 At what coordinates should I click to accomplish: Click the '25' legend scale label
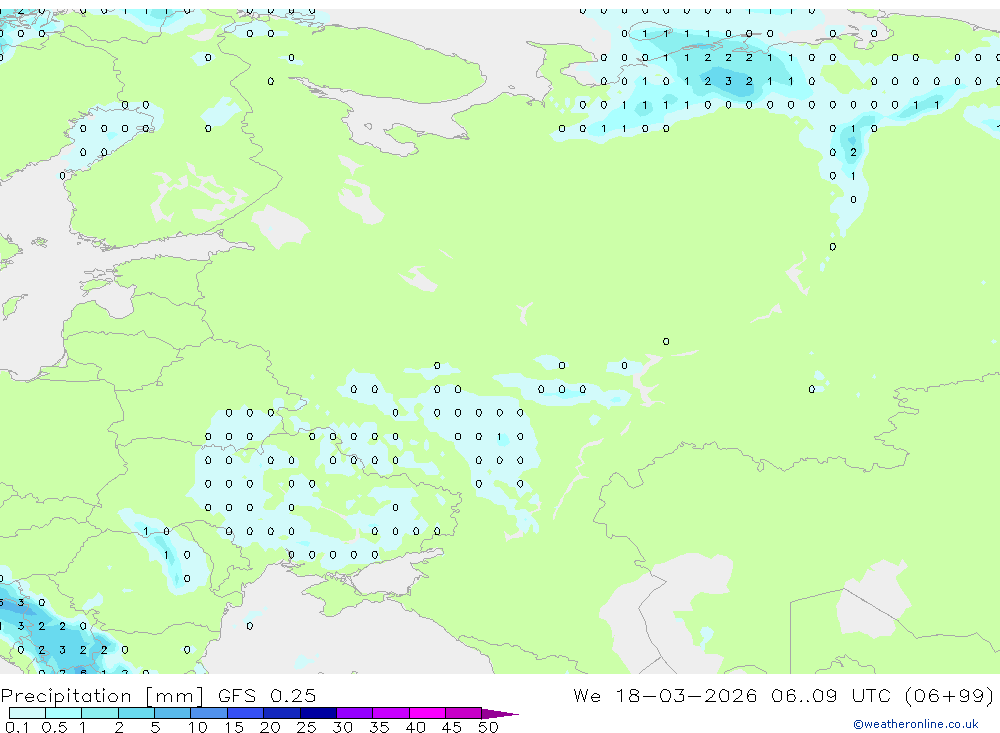306,727
